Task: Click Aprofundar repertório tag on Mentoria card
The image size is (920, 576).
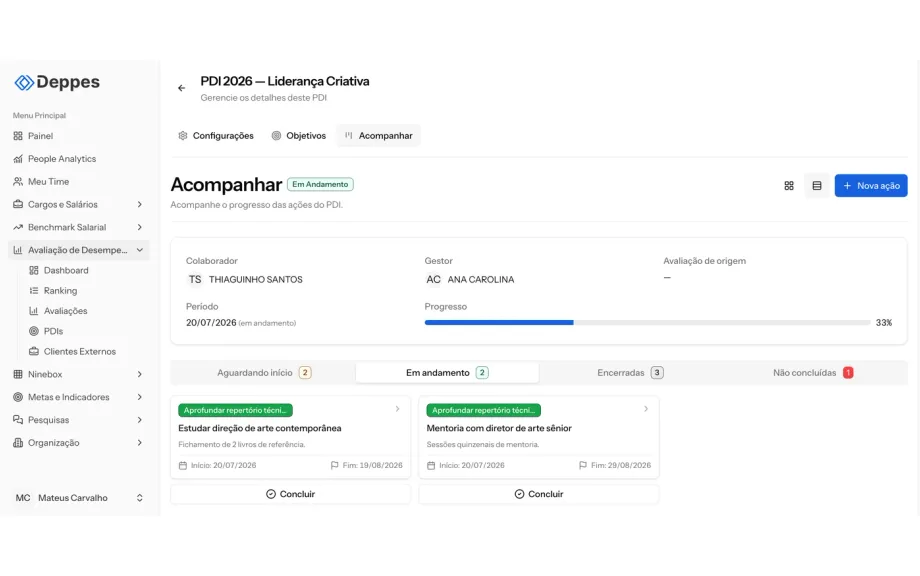Action: click(483, 411)
